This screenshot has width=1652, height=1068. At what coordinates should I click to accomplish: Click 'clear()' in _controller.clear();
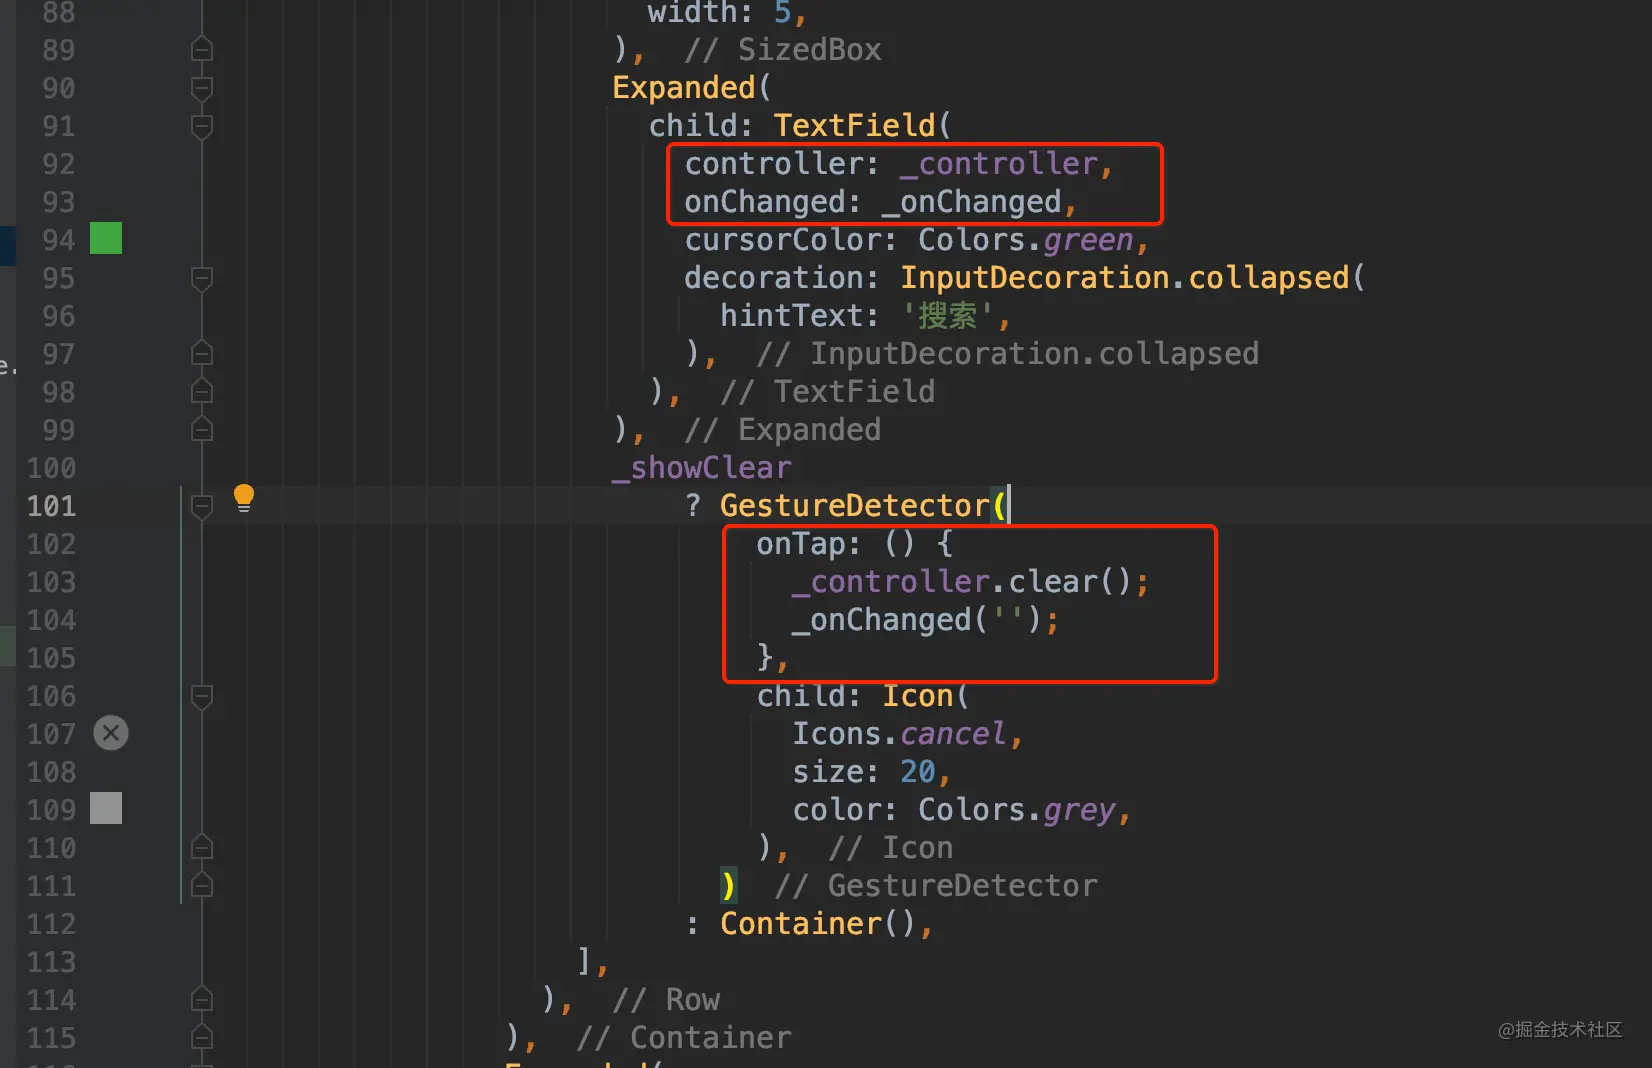tap(1070, 582)
